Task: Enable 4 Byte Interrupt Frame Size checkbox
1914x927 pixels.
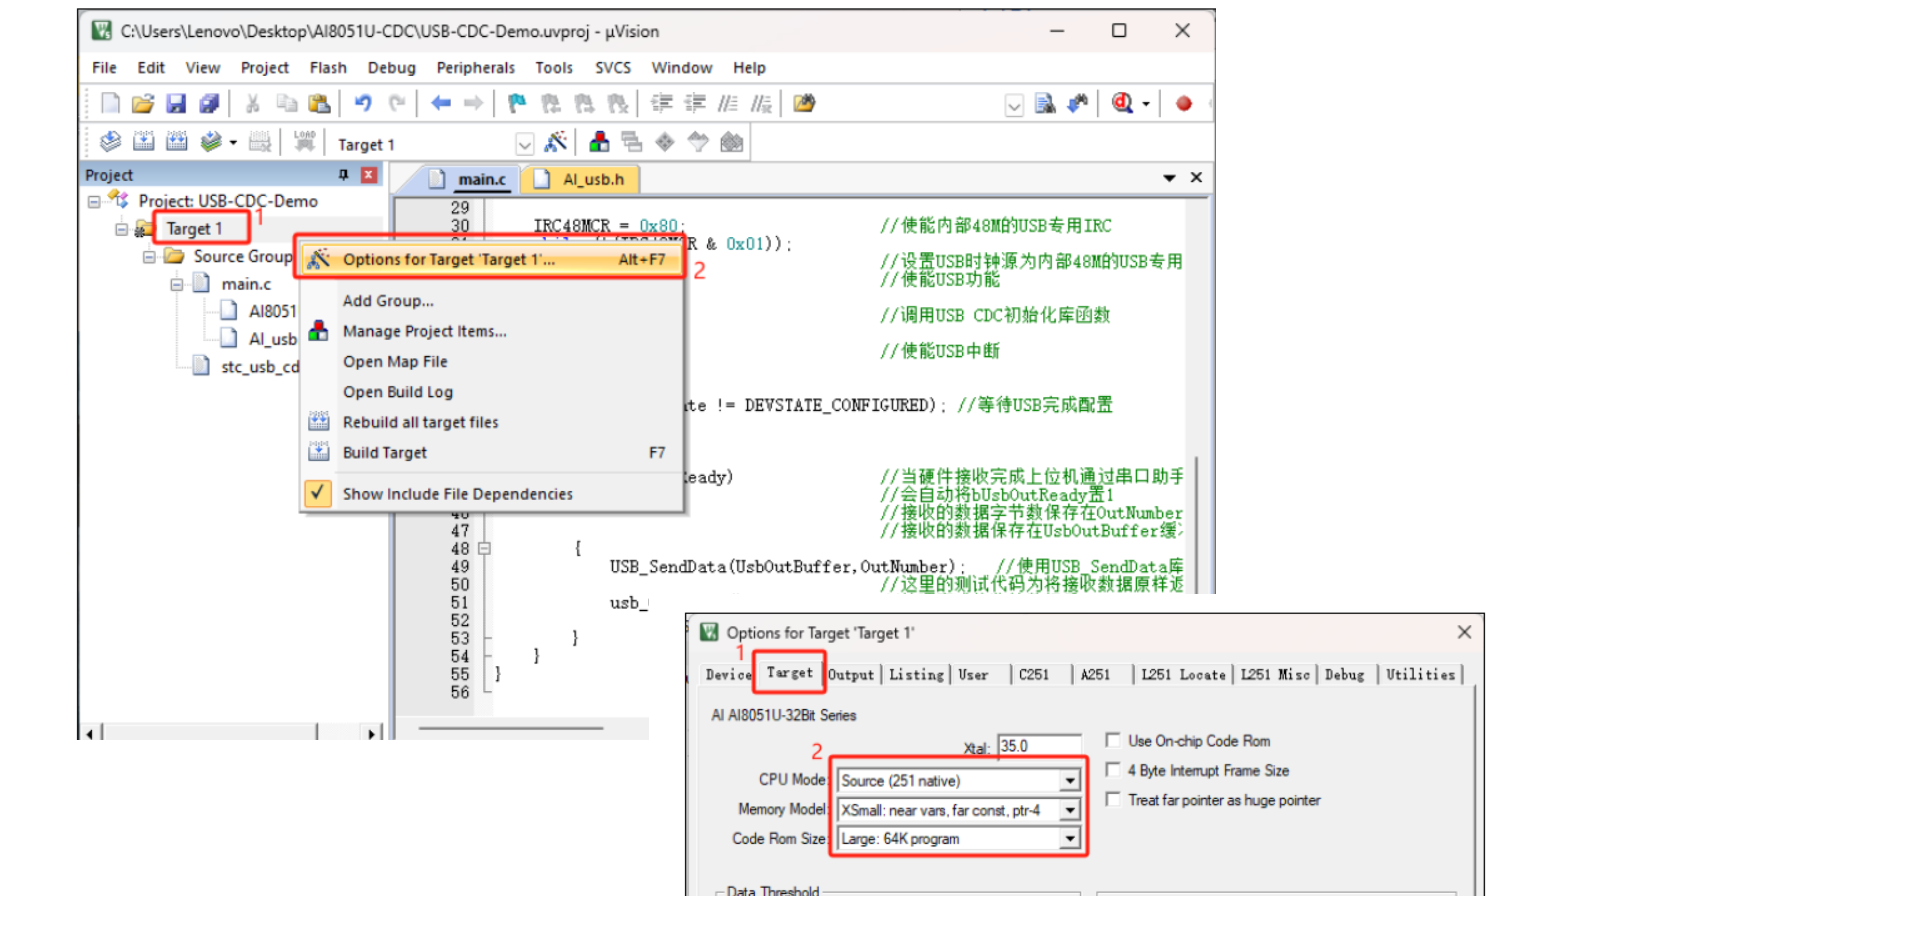Action: point(1112,770)
